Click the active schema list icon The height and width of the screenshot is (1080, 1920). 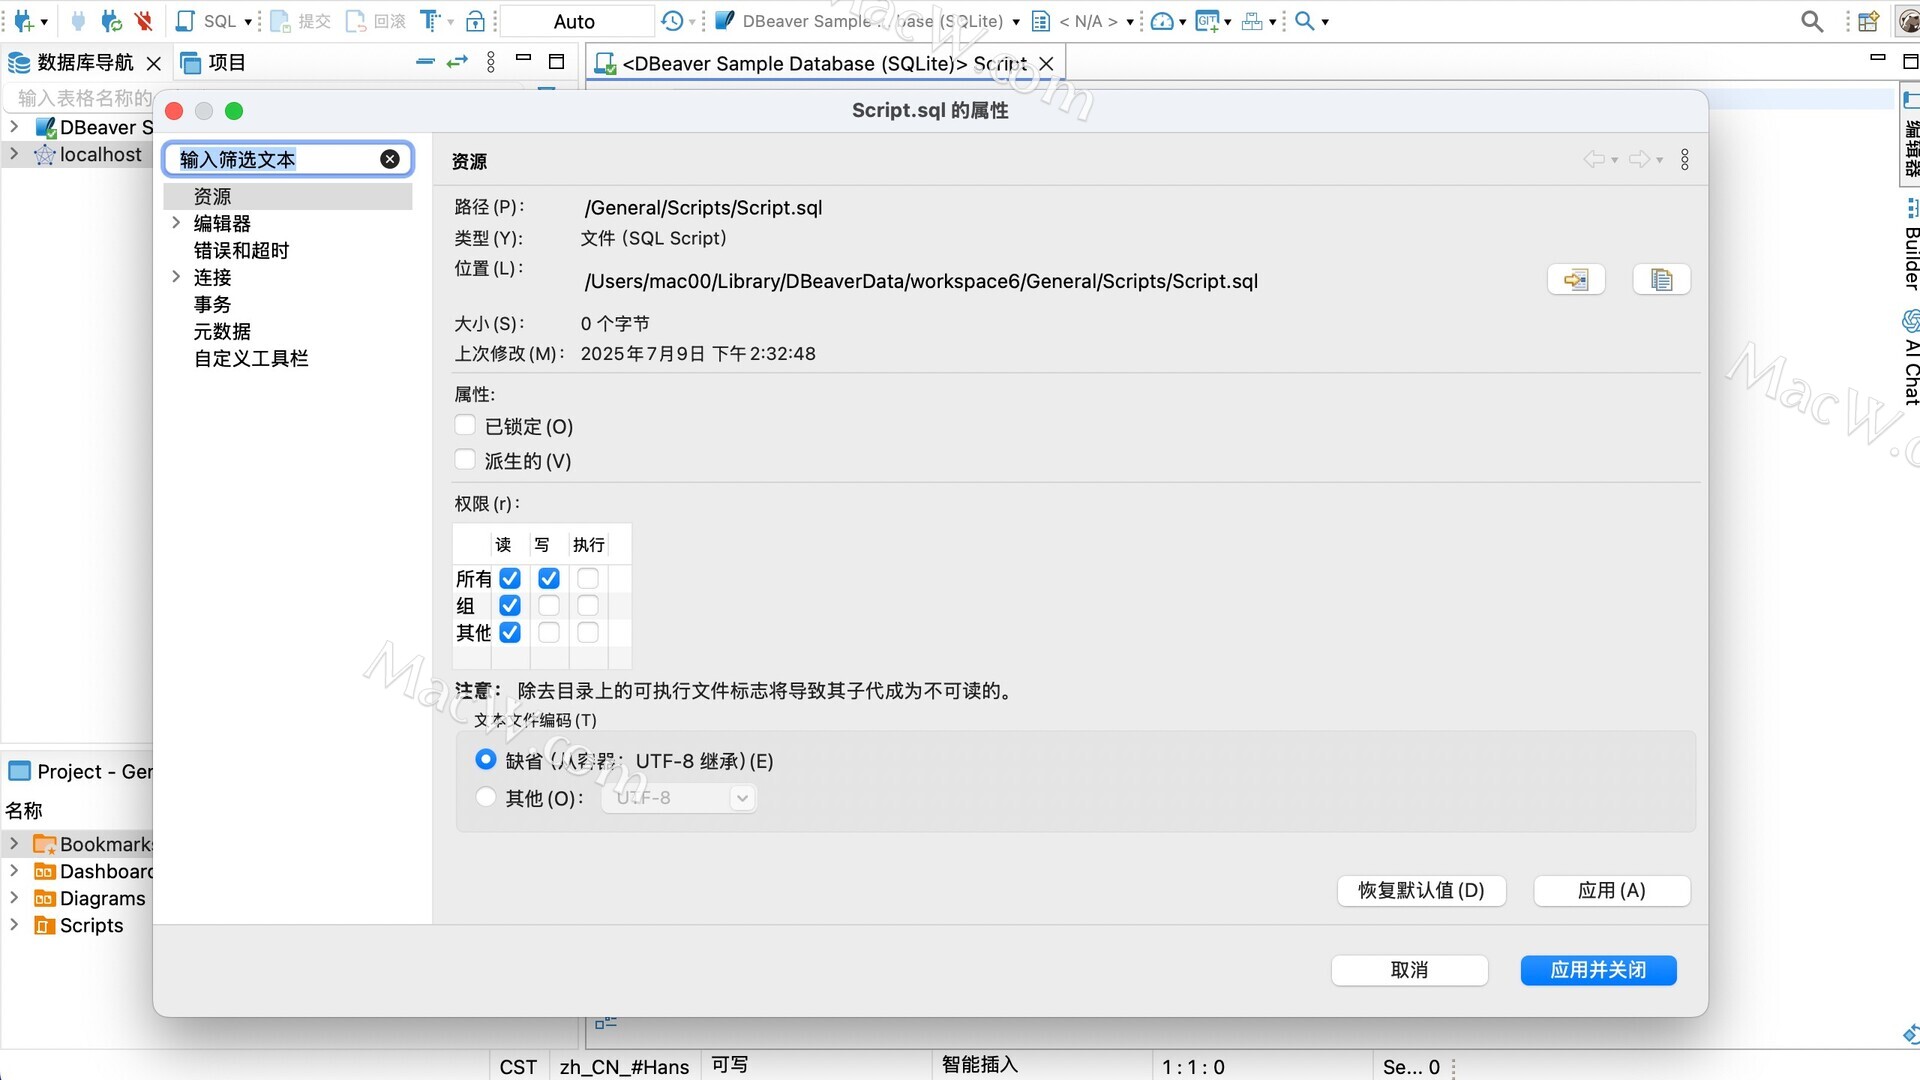click(1040, 21)
